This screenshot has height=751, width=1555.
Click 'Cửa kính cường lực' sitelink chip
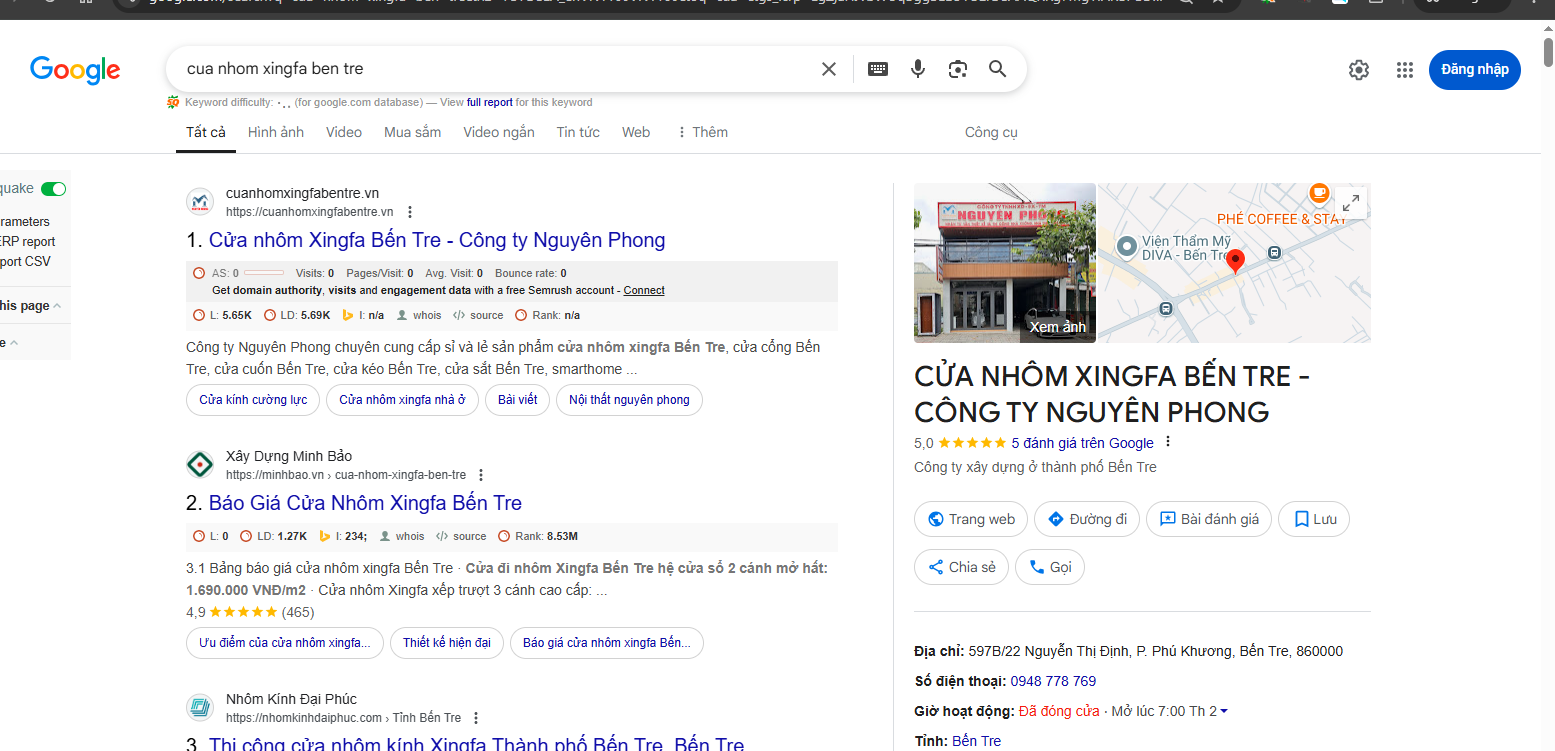(253, 400)
